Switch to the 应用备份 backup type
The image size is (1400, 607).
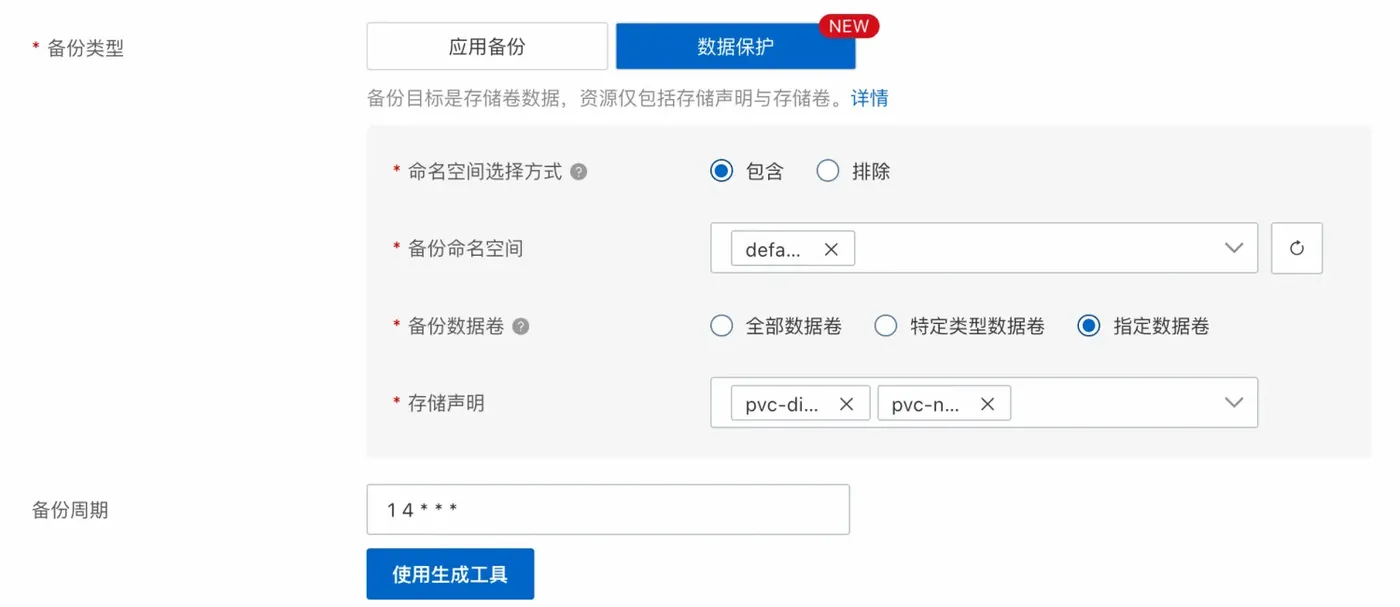(487, 46)
